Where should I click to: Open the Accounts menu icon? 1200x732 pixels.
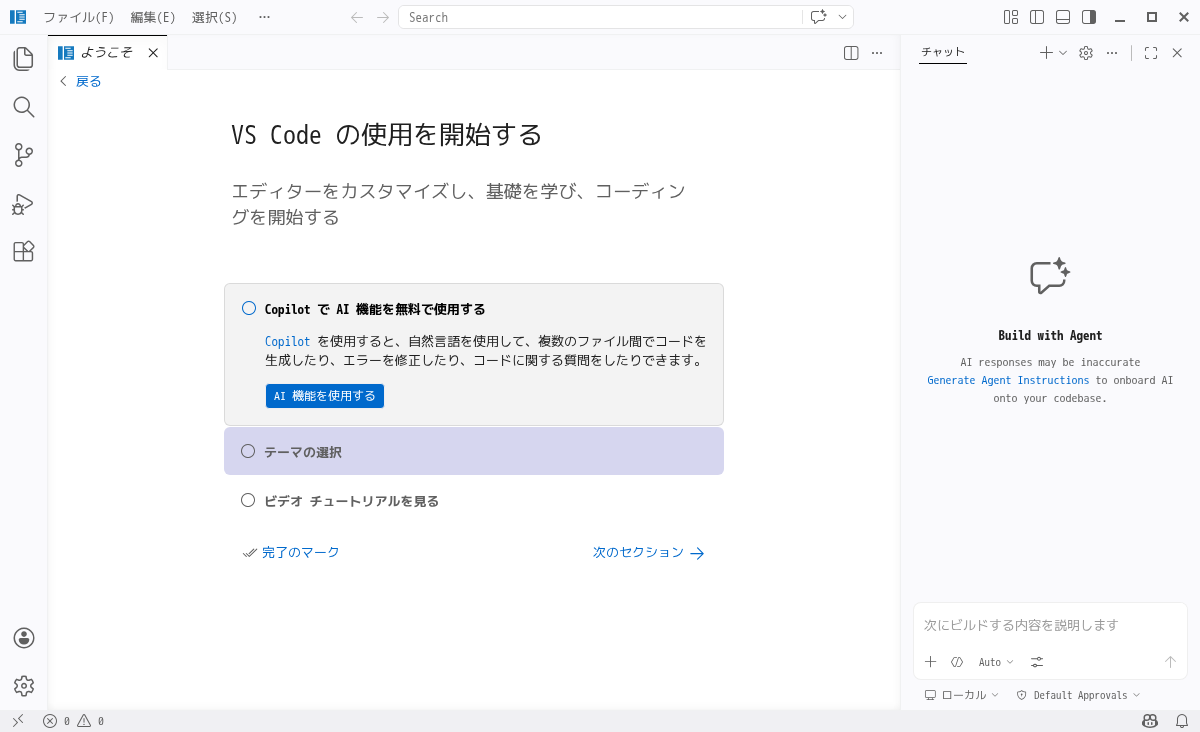(x=24, y=638)
